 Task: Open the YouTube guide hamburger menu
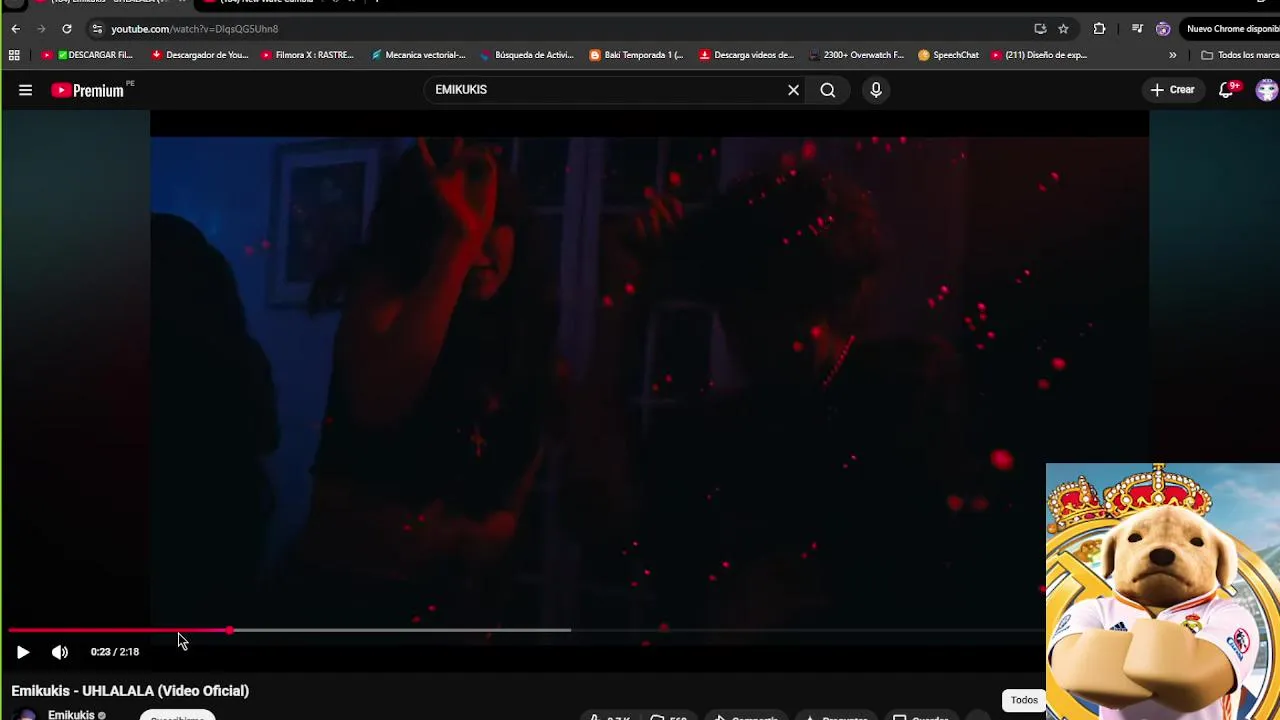[x=25, y=90]
